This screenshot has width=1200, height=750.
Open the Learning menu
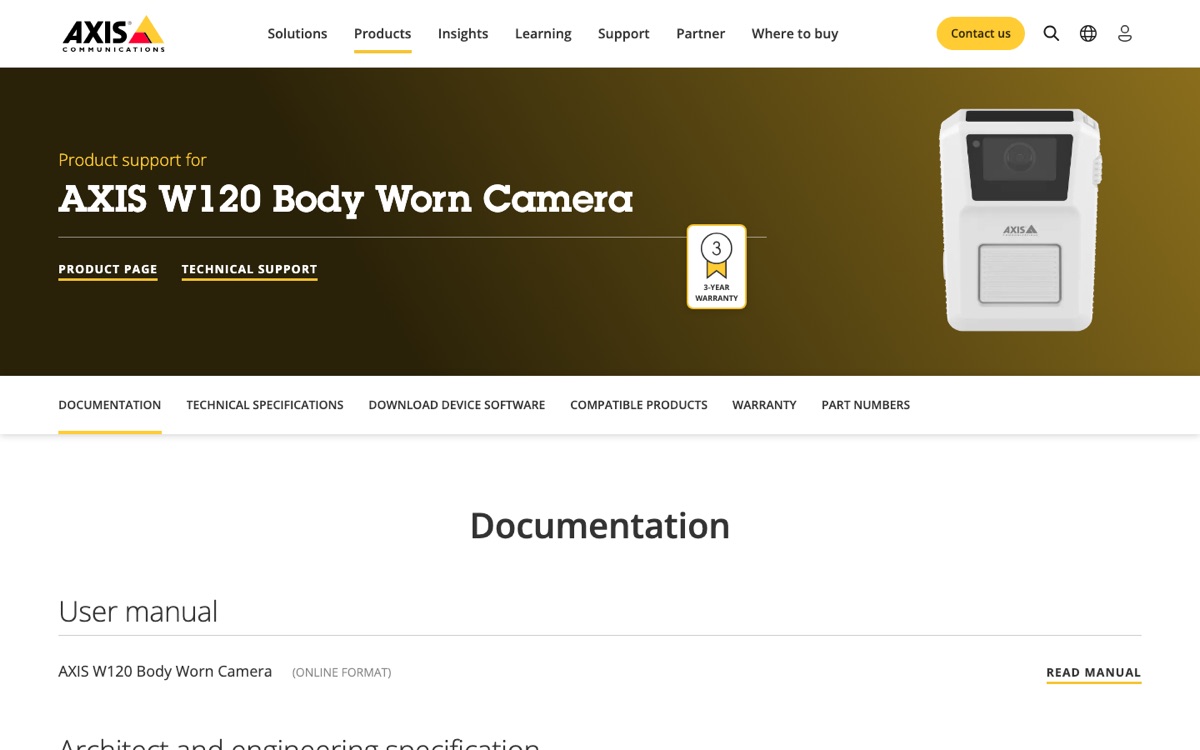coord(543,33)
